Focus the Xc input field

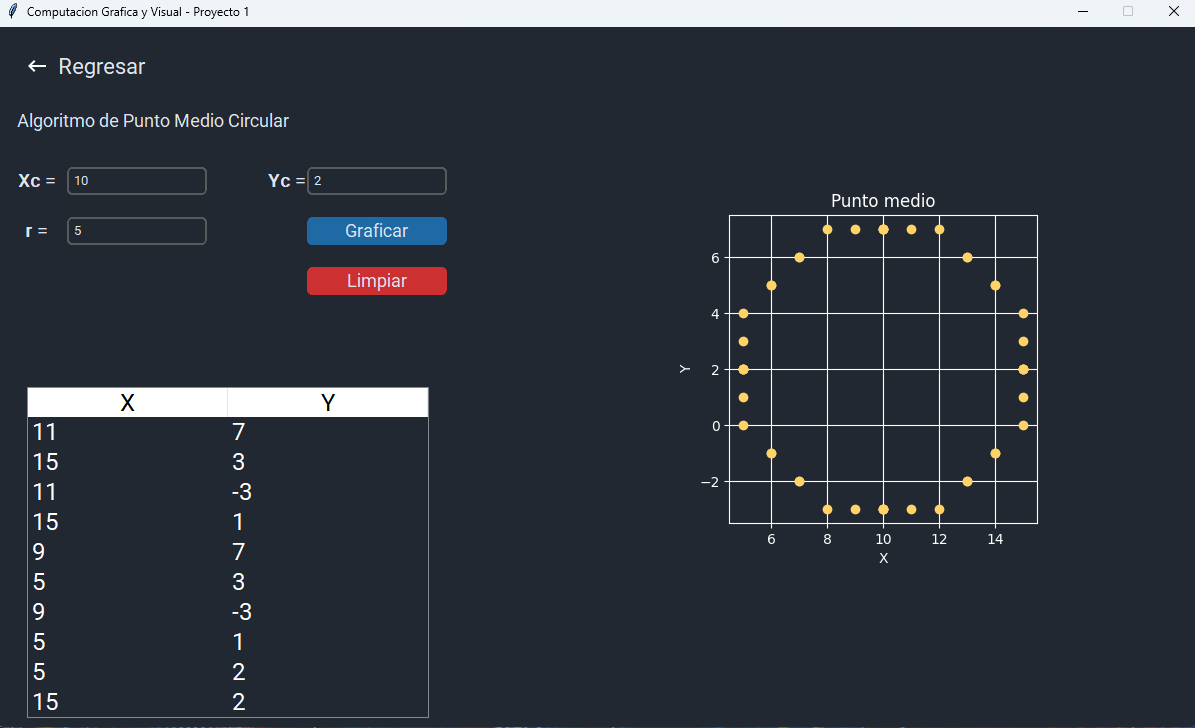136,181
